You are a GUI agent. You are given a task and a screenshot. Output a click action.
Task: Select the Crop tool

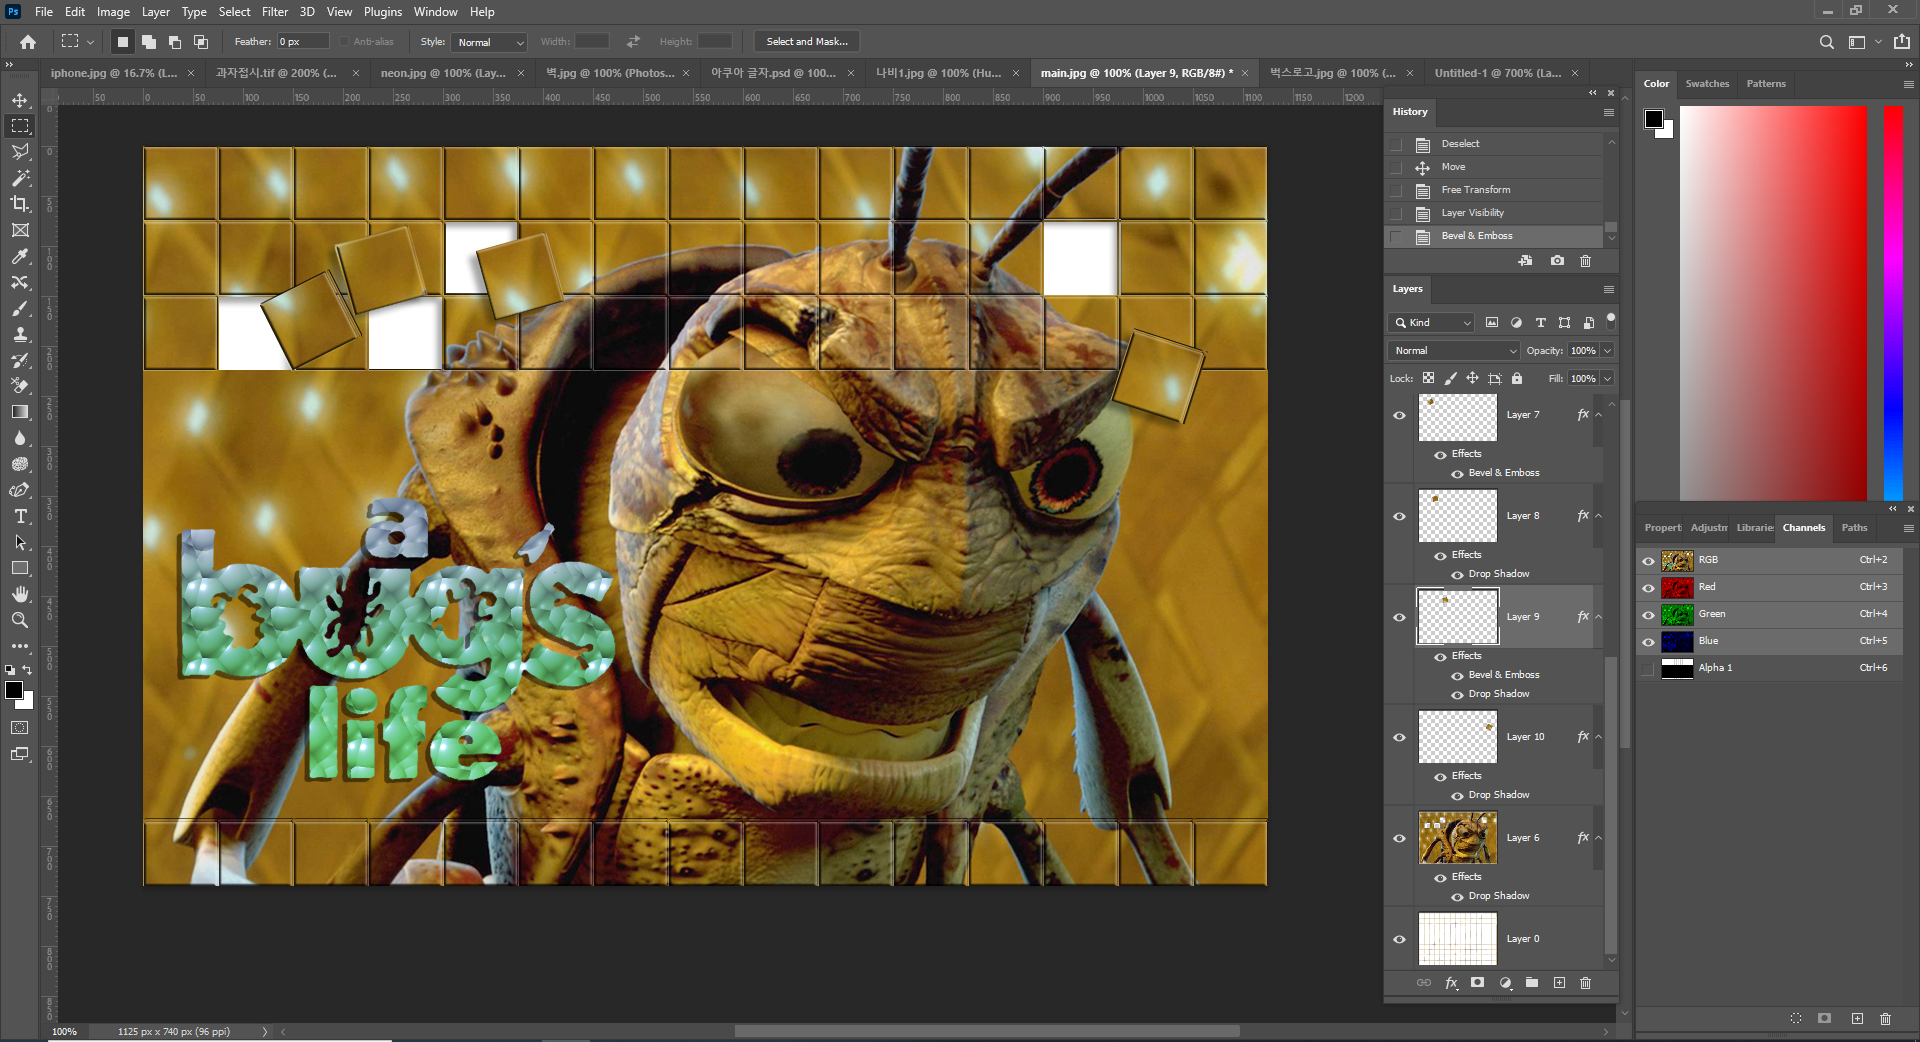pyautogui.click(x=20, y=204)
